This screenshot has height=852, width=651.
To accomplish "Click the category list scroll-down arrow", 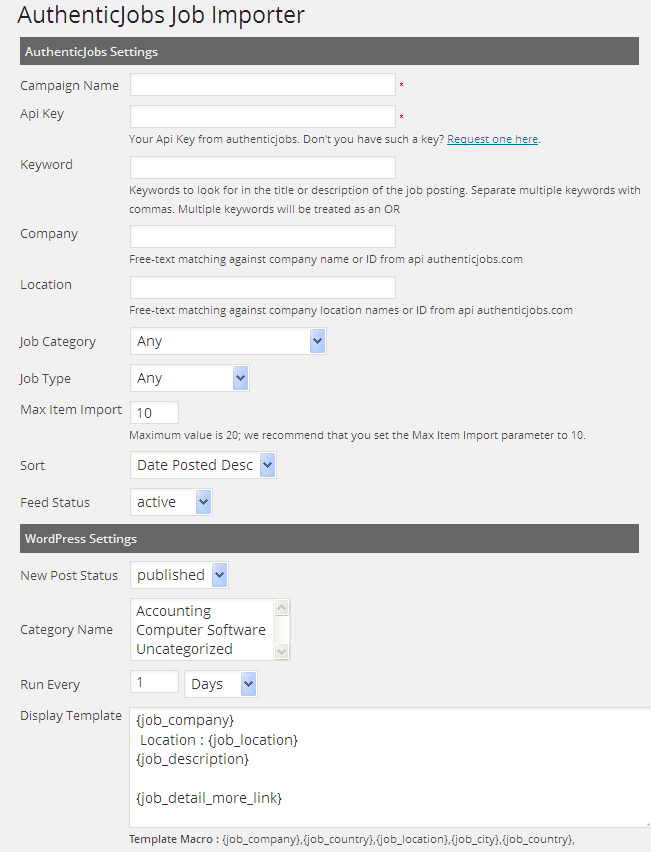I will (282, 651).
